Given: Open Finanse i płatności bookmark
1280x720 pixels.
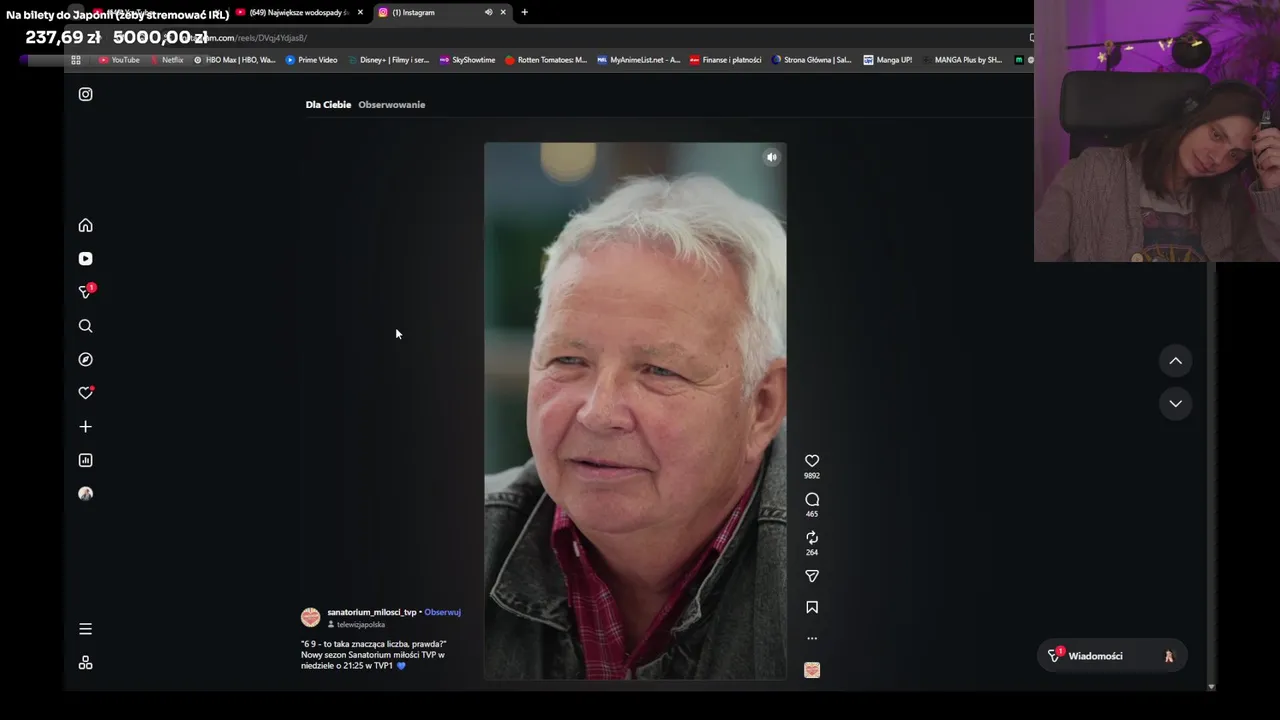Looking at the screenshot, I should 725,60.
